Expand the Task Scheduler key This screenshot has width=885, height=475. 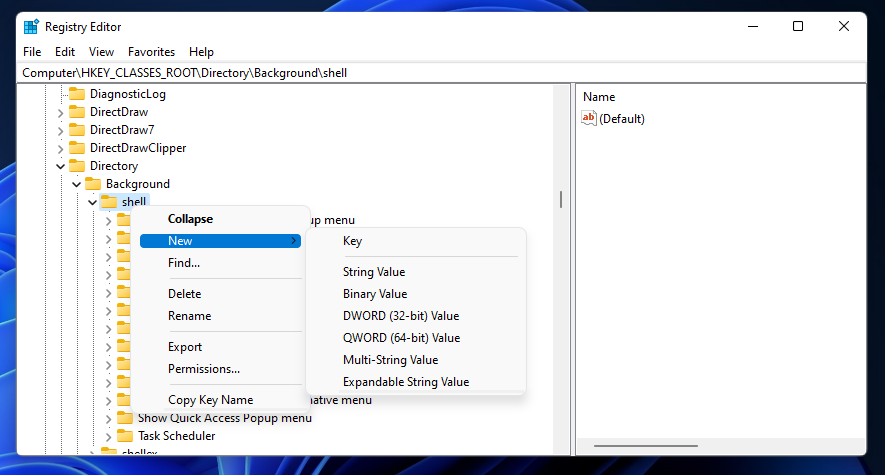[108, 437]
